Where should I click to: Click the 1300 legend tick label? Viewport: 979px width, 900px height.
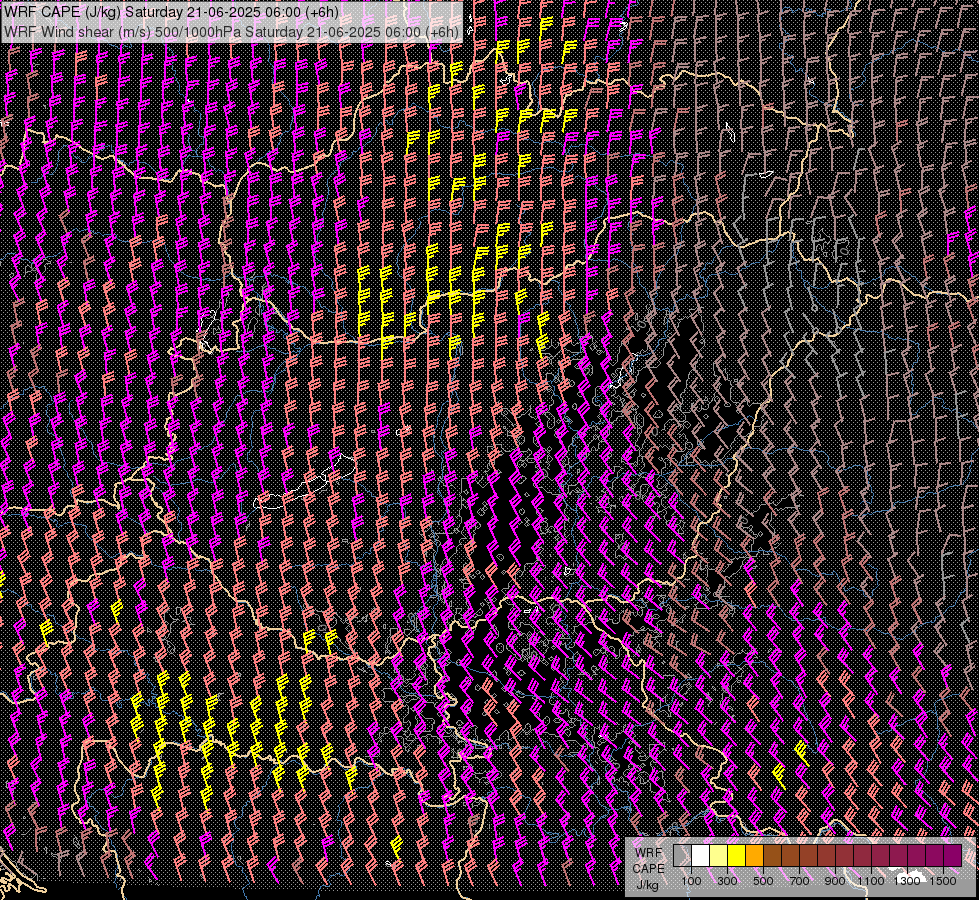pyautogui.click(x=907, y=881)
